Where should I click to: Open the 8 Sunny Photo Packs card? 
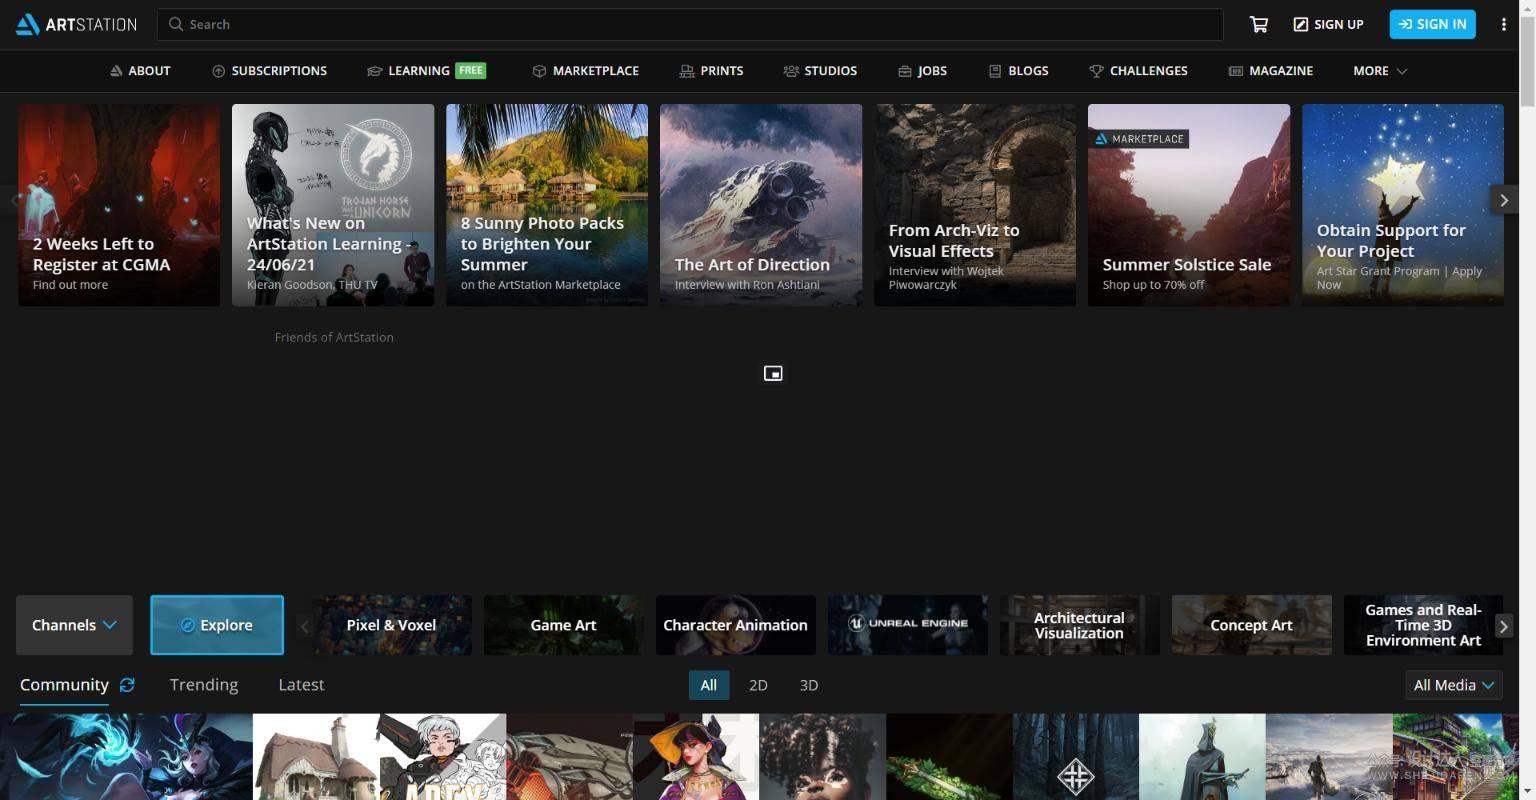pos(547,205)
